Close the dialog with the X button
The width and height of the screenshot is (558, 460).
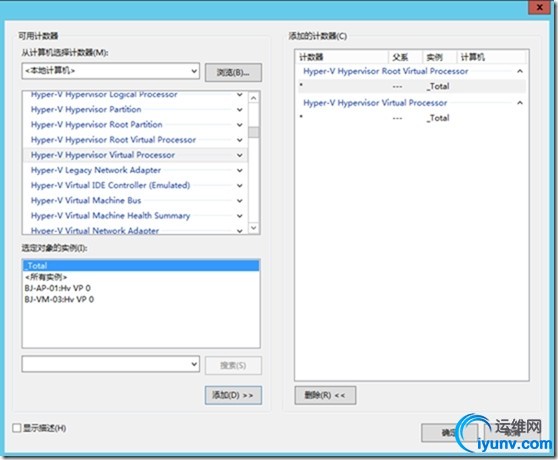point(539,7)
